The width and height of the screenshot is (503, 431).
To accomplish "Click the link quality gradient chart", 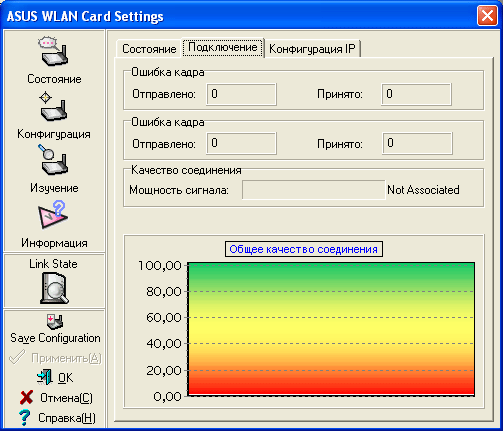I will point(331,329).
